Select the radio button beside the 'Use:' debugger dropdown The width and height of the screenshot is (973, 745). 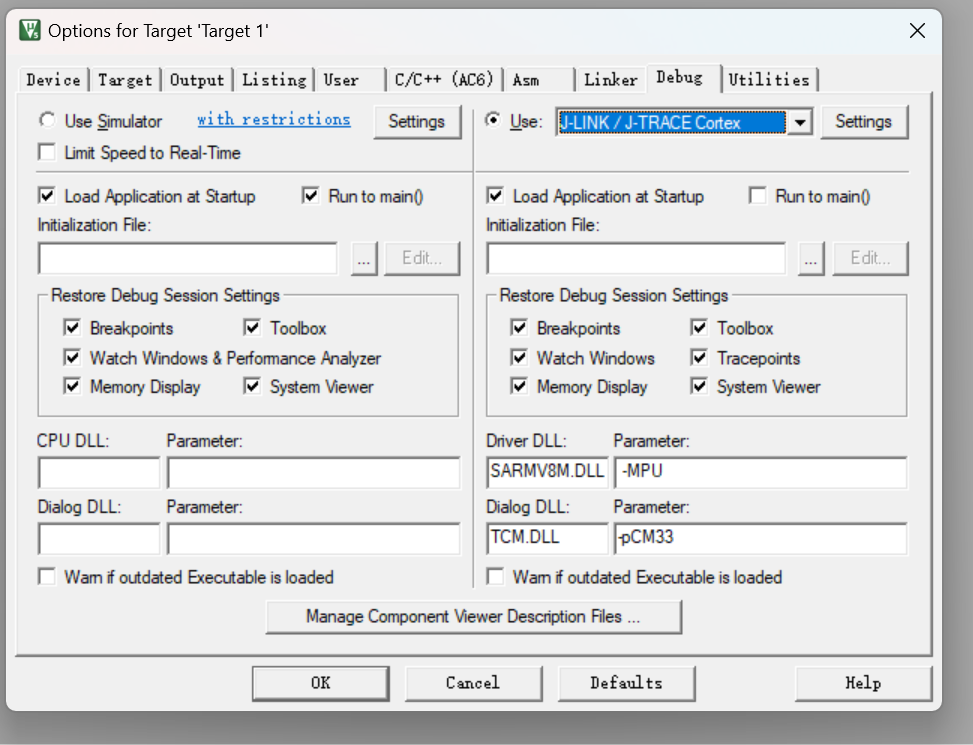tap(493, 120)
